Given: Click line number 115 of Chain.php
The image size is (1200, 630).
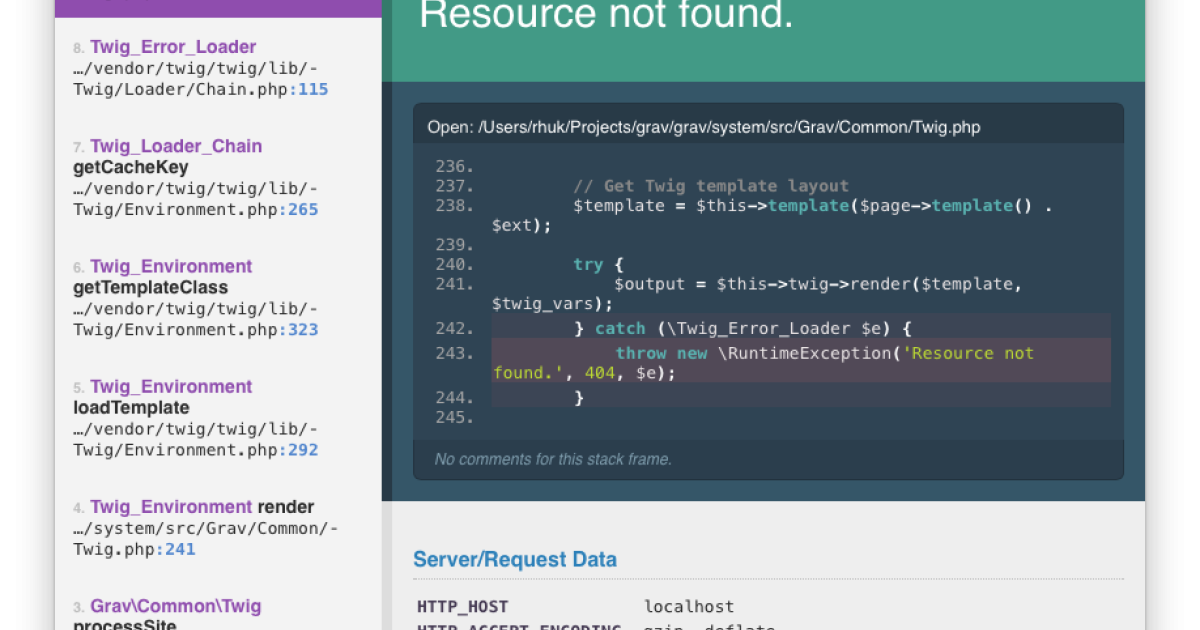Looking at the screenshot, I should pos(313,89).
